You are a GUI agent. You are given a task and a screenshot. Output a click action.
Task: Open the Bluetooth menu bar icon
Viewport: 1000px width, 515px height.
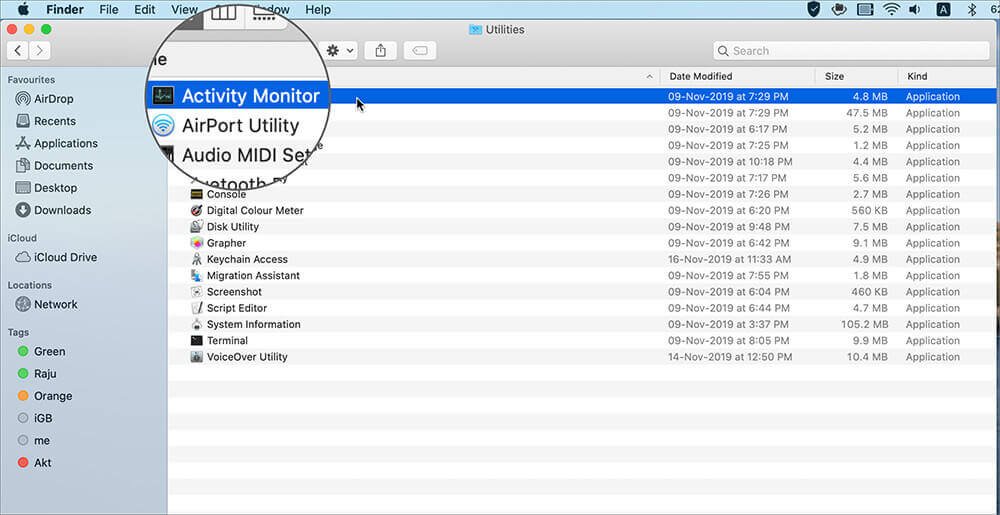[x=973, y=10]
